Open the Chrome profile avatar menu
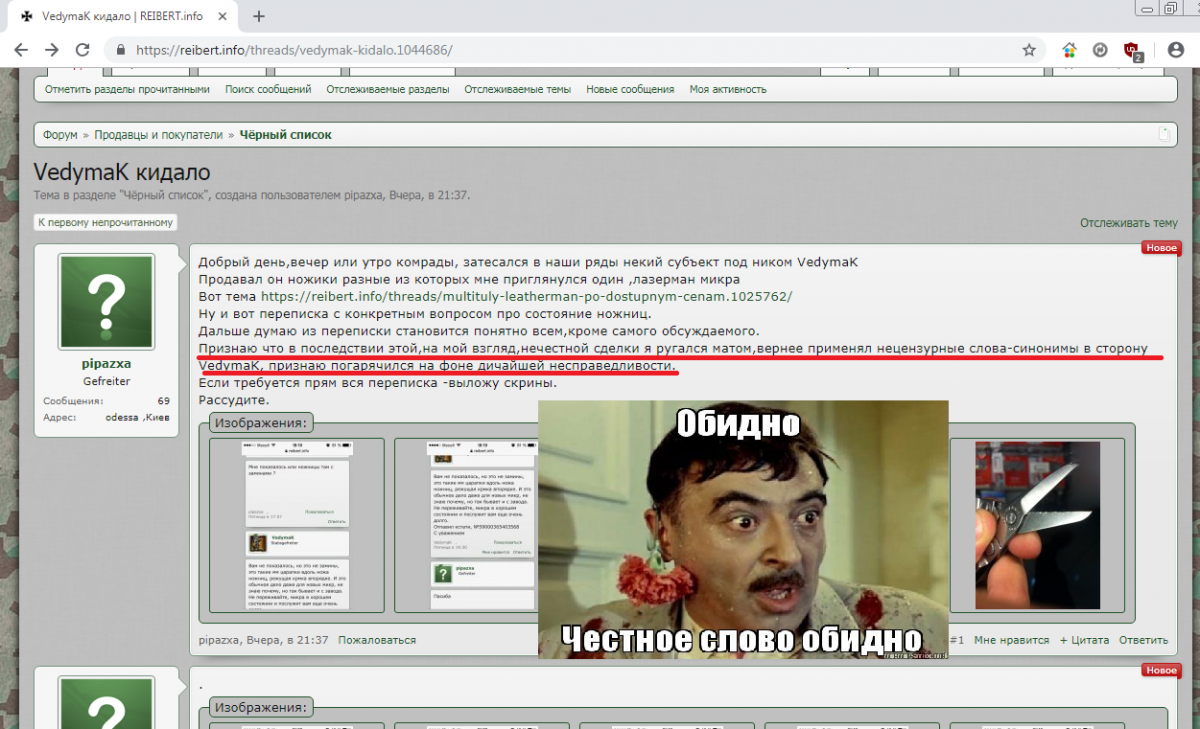 coord(1176,49)
